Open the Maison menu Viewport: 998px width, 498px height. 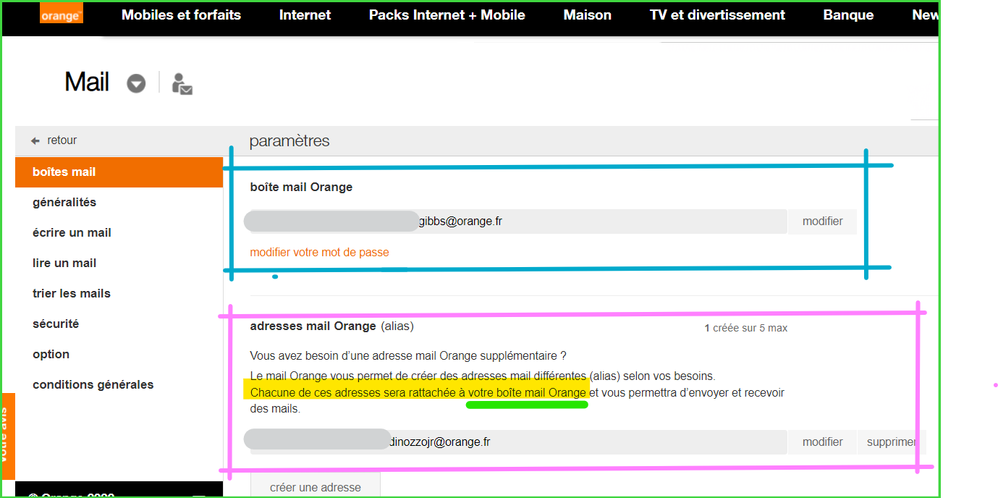587,15
